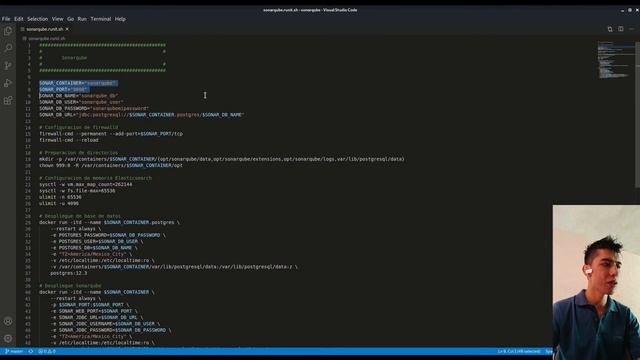Open the Extensions view
Screen dimensions: 640x360
8,100
